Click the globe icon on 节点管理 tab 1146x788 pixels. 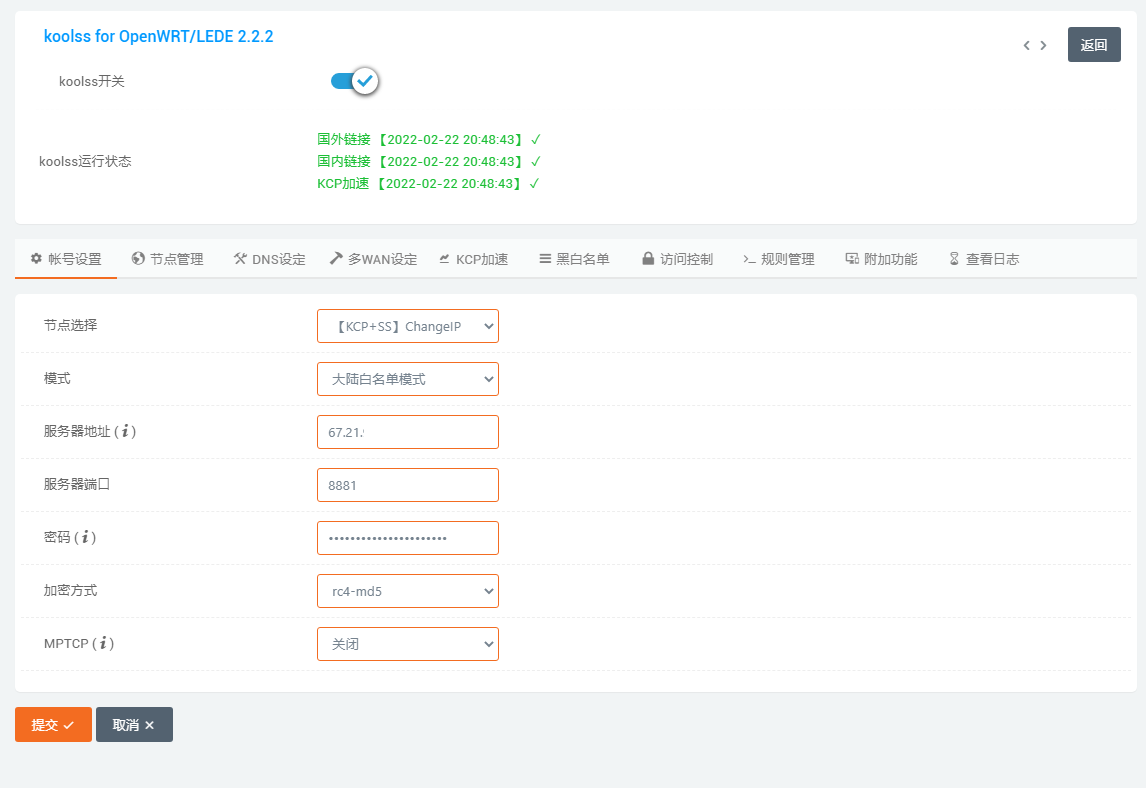(x=137, y=258)
